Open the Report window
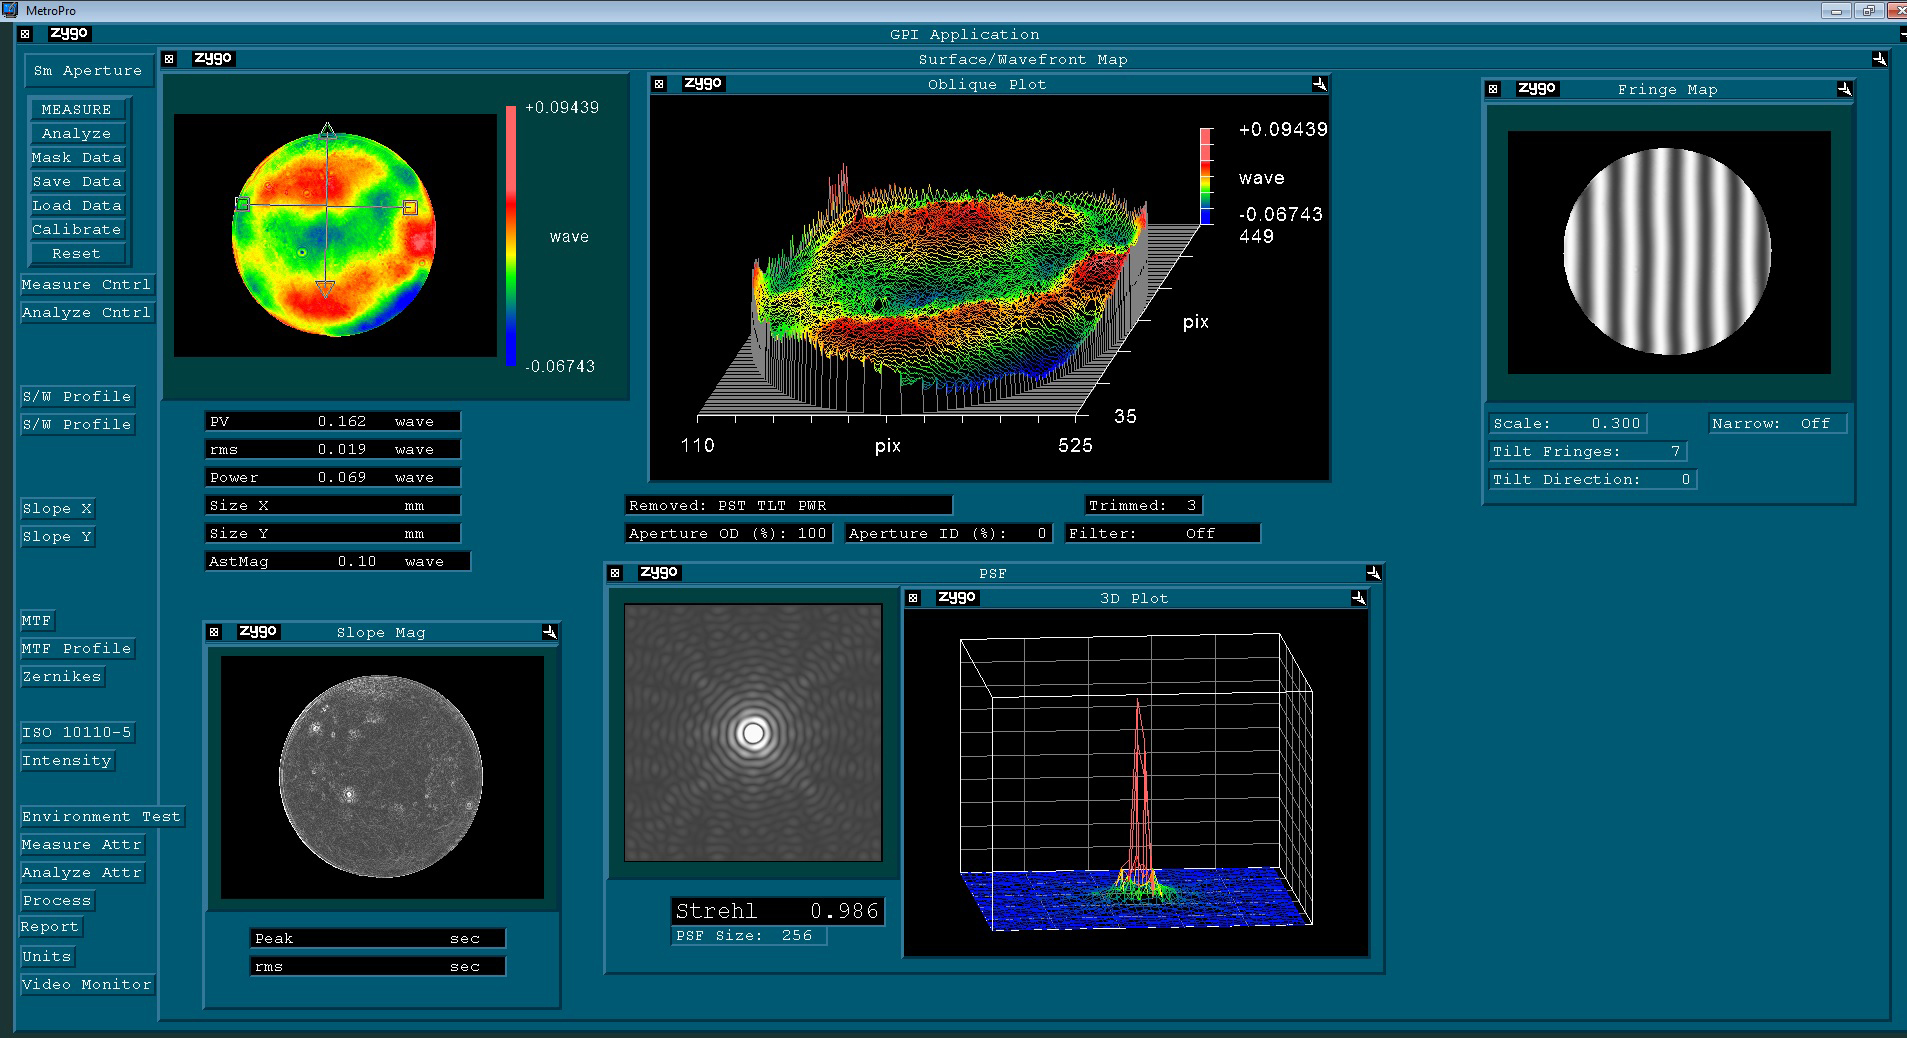The image size is (1907, 1038). (50, 927)
